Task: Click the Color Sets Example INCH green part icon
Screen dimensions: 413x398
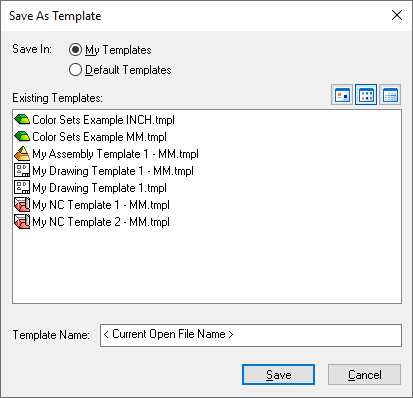Action: [x=22, y=119]
